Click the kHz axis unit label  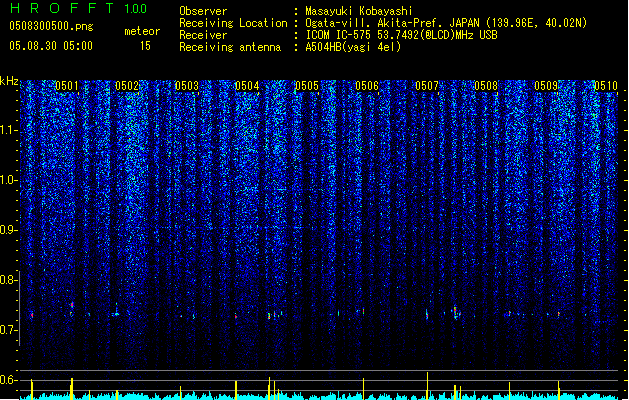pyautogui.click(x=9, y=81)
